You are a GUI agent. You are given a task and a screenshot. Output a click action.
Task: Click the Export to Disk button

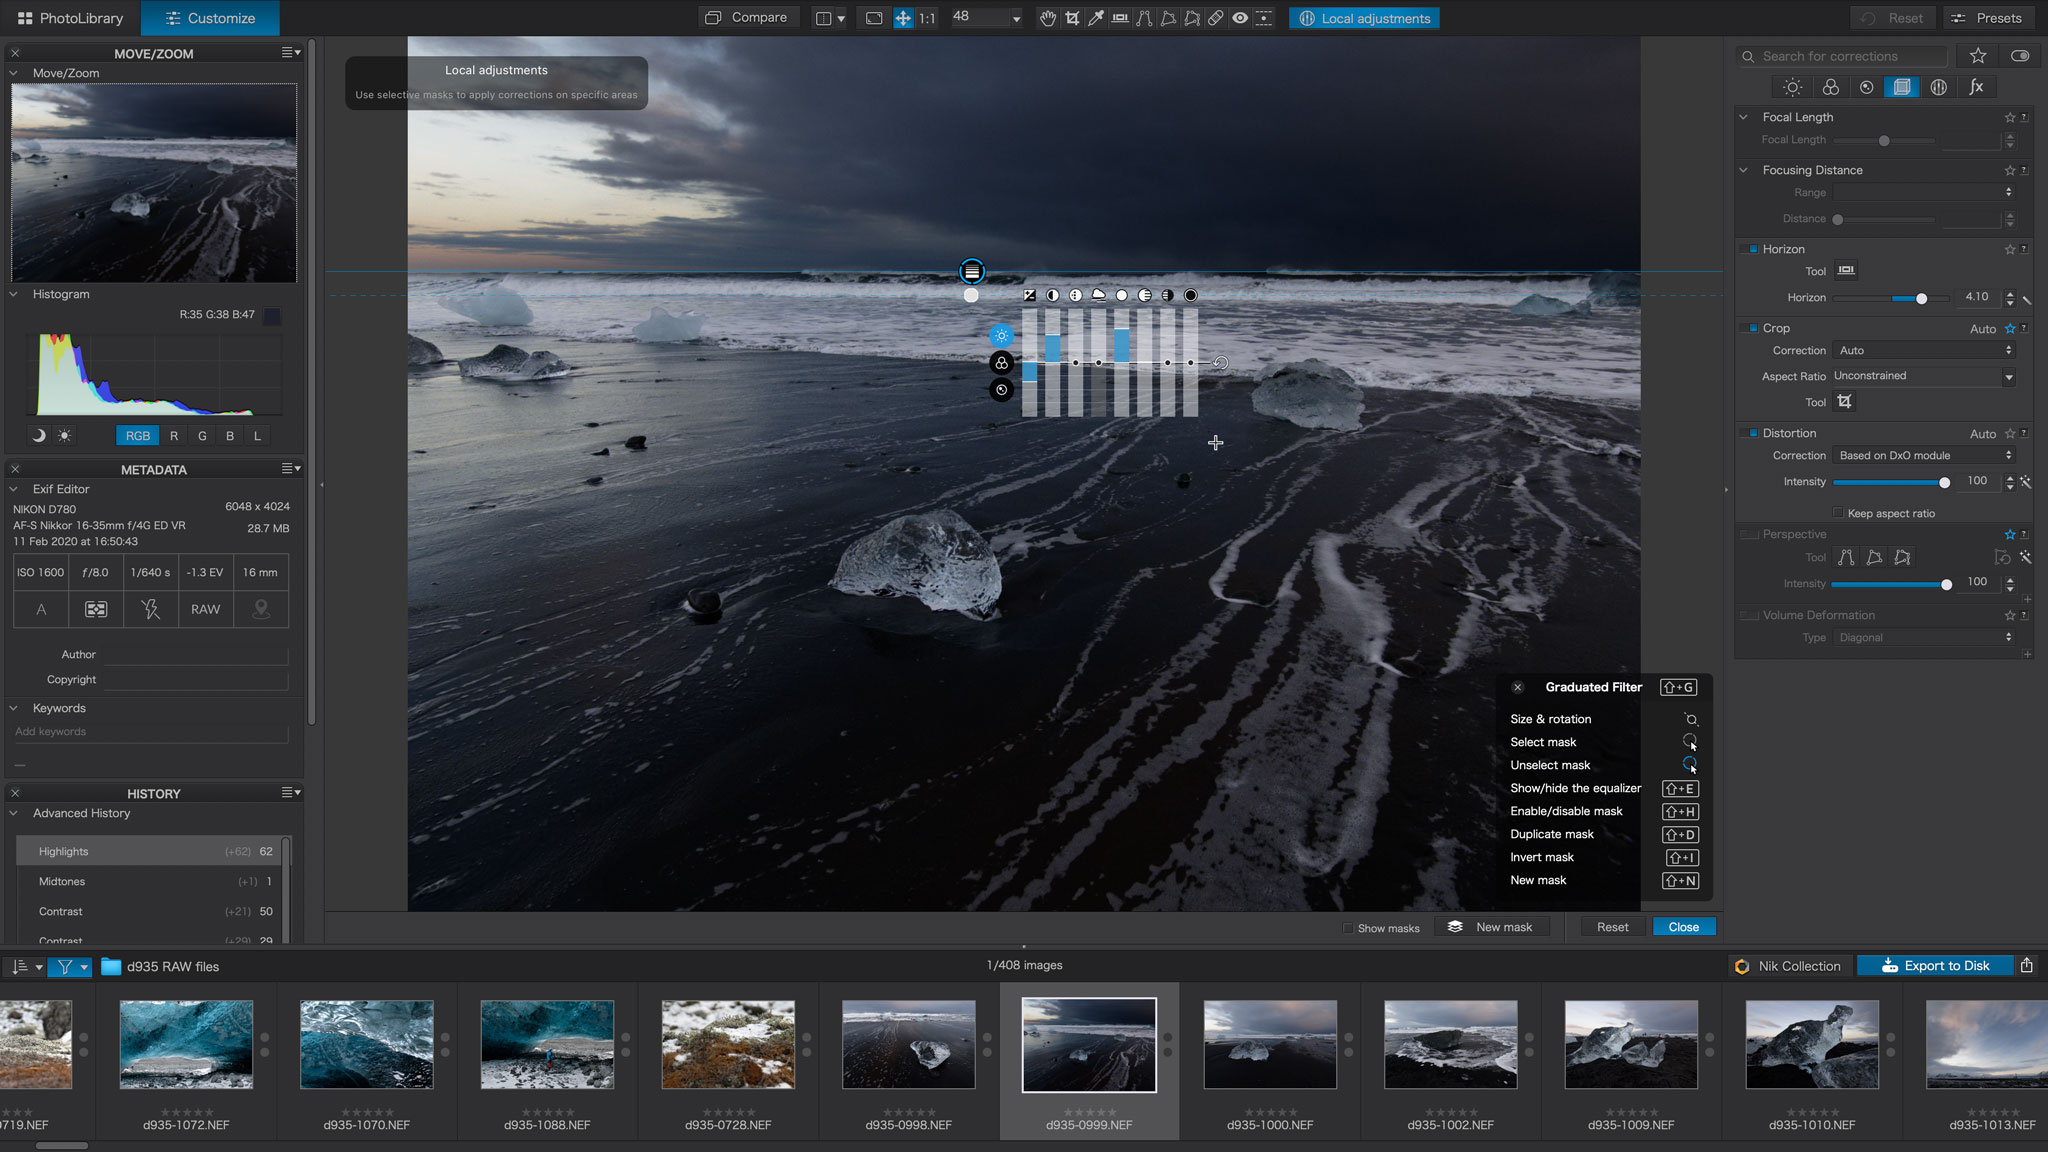[x=1934, y=965]
